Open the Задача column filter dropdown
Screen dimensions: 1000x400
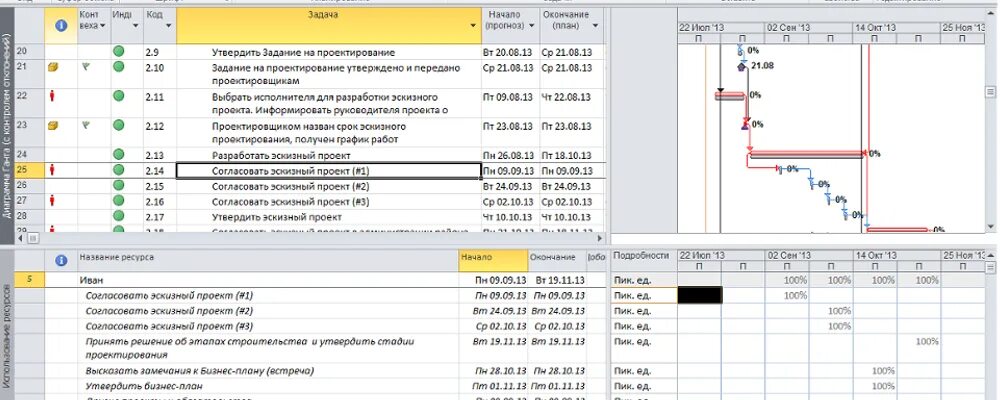click(473, 26)
